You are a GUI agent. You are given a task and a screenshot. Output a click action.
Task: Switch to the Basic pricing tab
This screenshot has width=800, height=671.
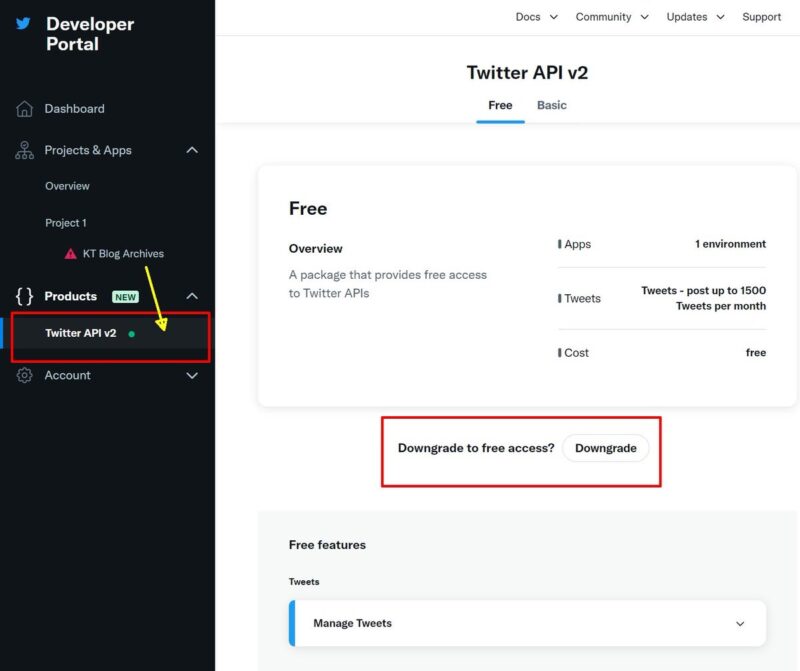click(551, 104)
